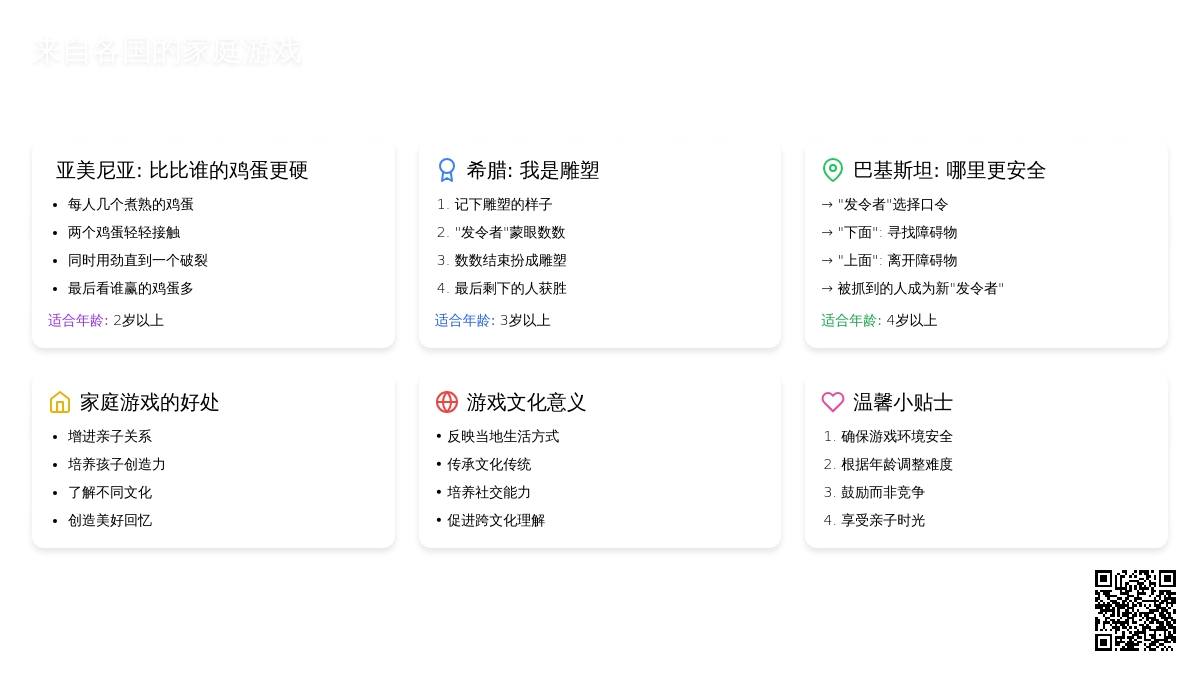This screenshot has width=1200, height=675.
Task: Click the text 适合年龄: 2岁以上
Action: [106, 320]
